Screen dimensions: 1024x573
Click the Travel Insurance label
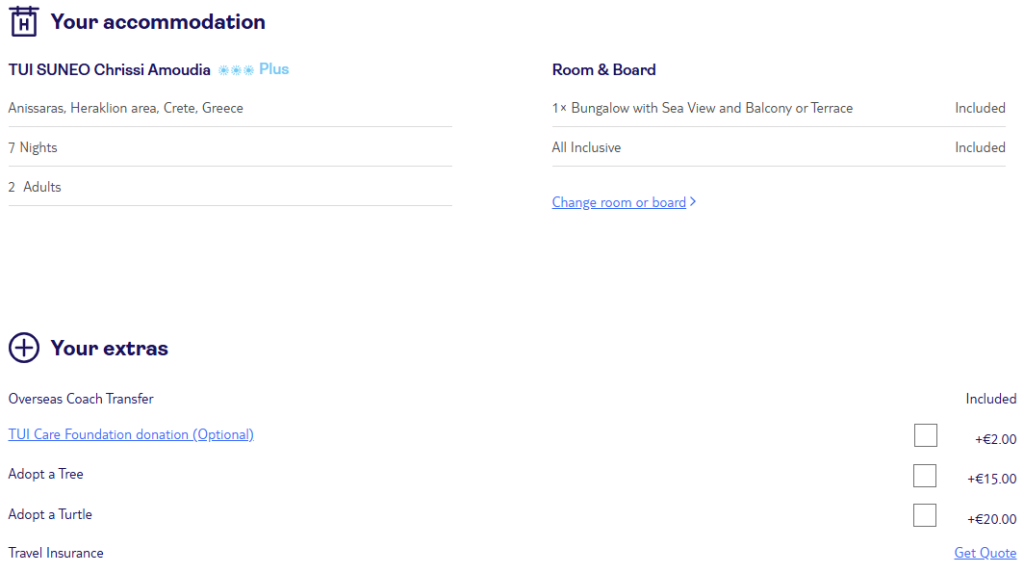pos(56,553)
